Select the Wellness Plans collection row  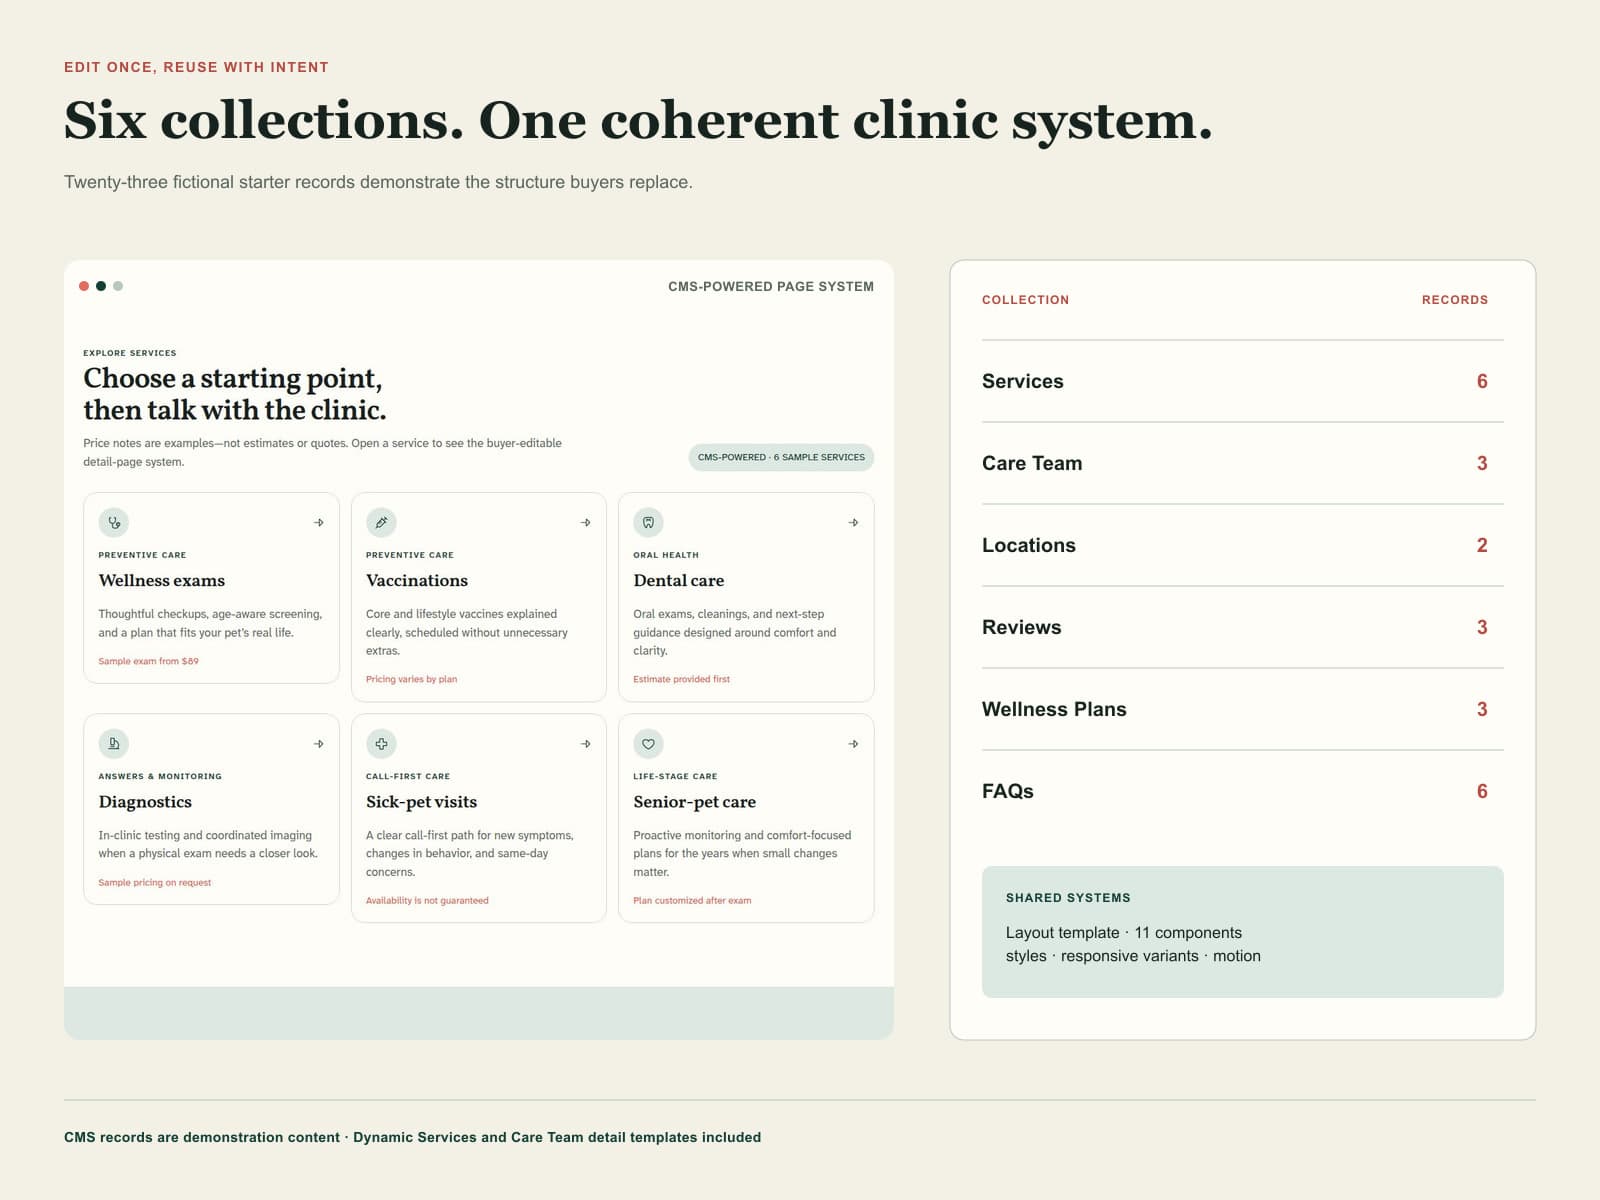coord(1242,709)
